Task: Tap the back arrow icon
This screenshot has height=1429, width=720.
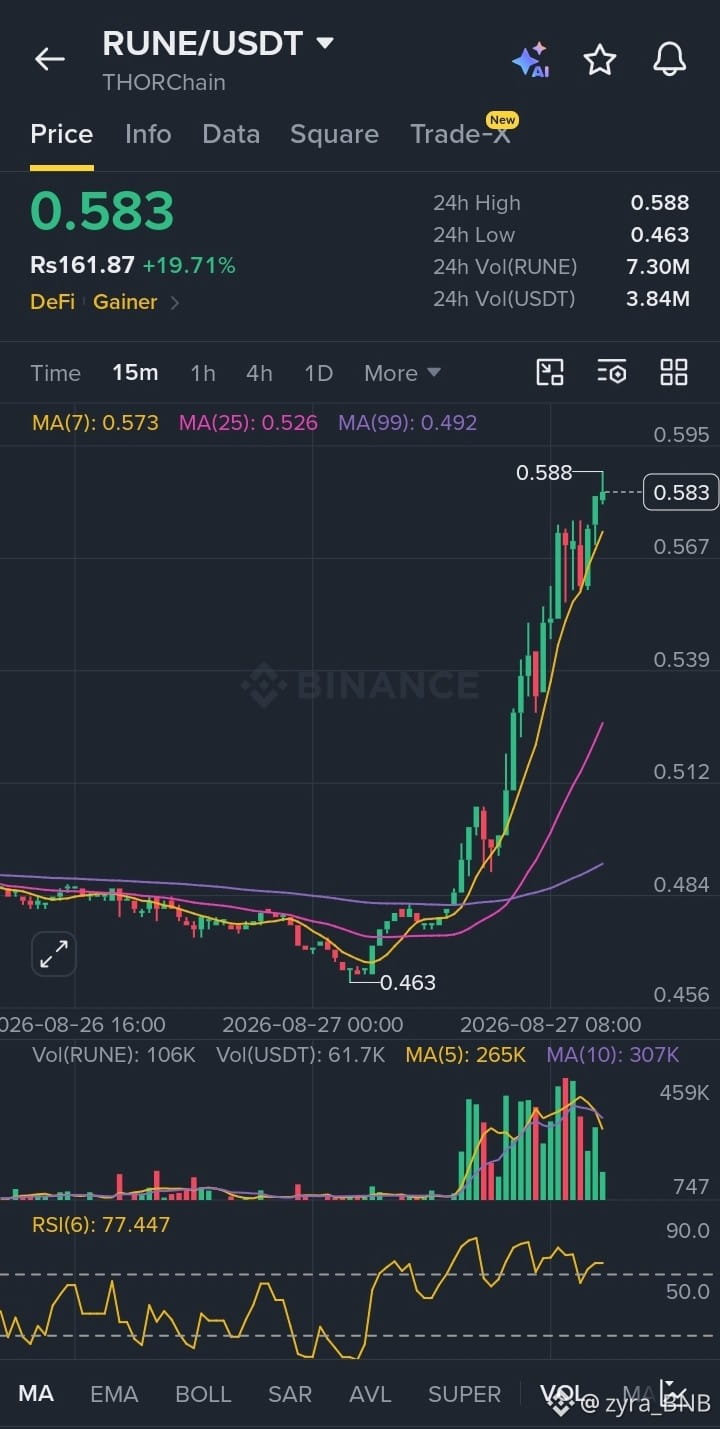Action: click(49, 59)
